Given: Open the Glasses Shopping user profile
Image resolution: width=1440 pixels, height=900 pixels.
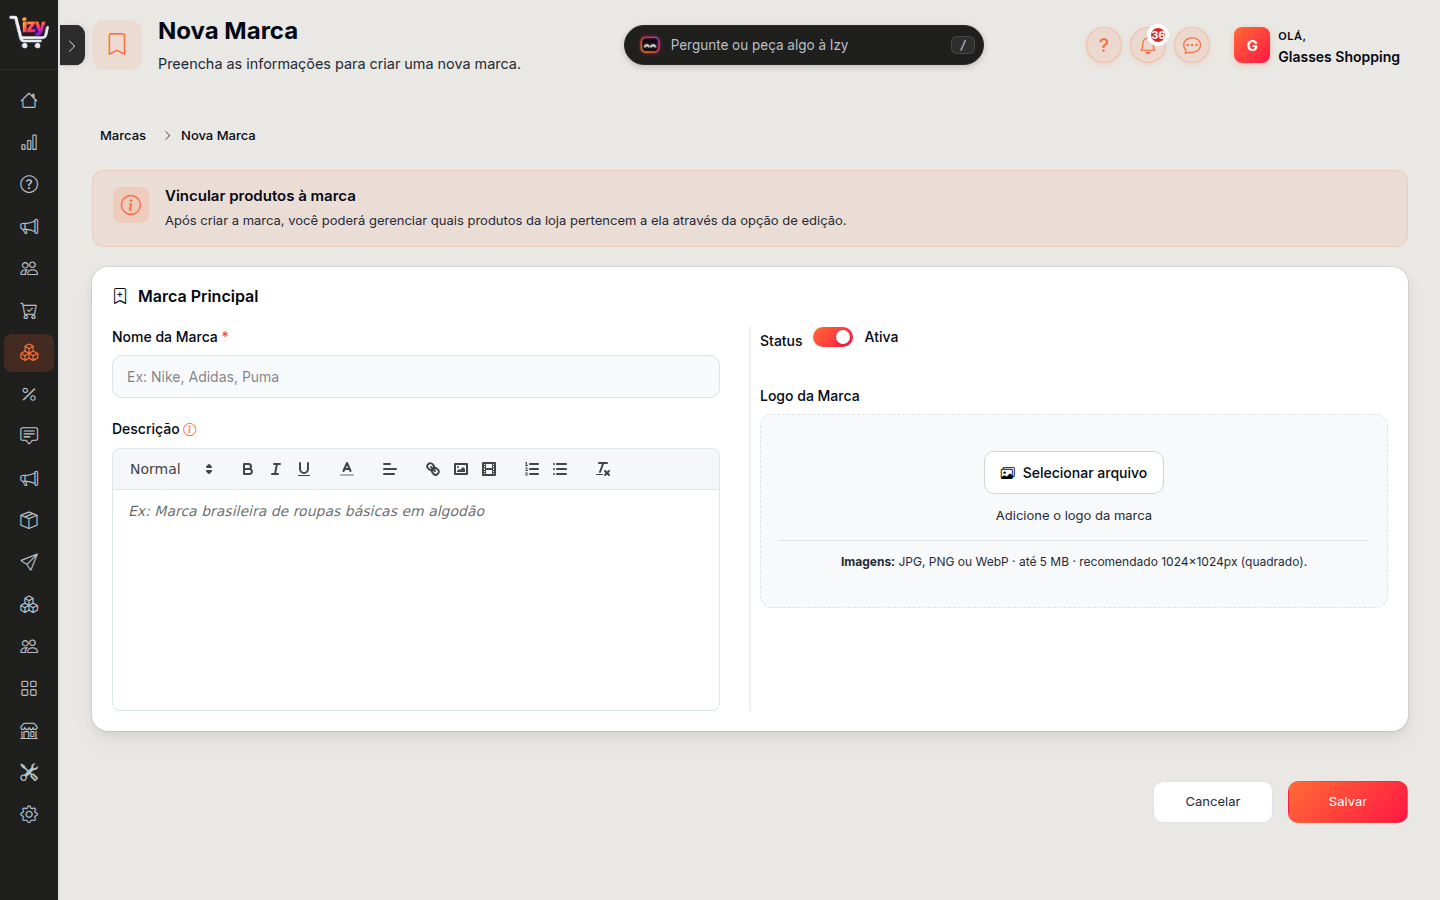Looking at the screenshot, I should pos(1317,46).
